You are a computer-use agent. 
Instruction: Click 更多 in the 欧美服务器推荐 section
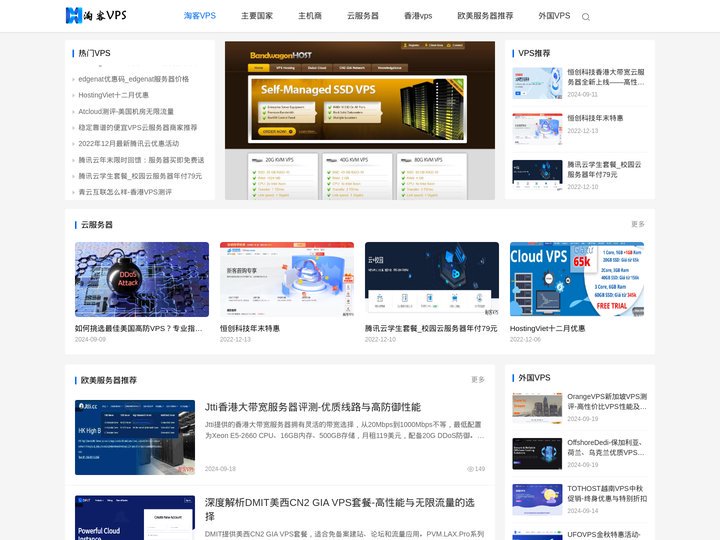[x=478, y=380]
